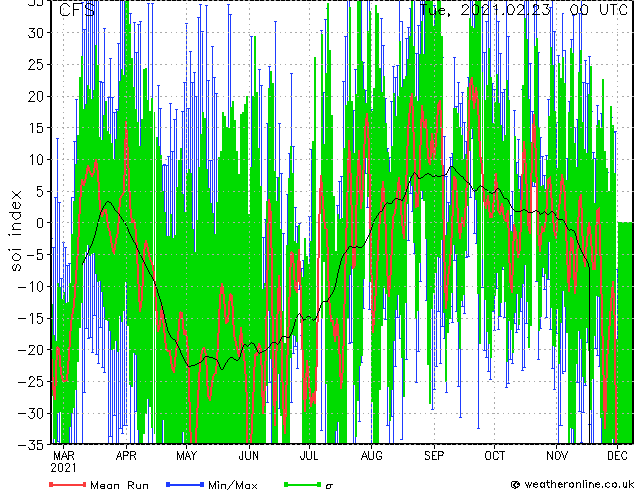634x490 pixels.
Task: Click the 00 UTC time label
Action: tap(599, 10)
